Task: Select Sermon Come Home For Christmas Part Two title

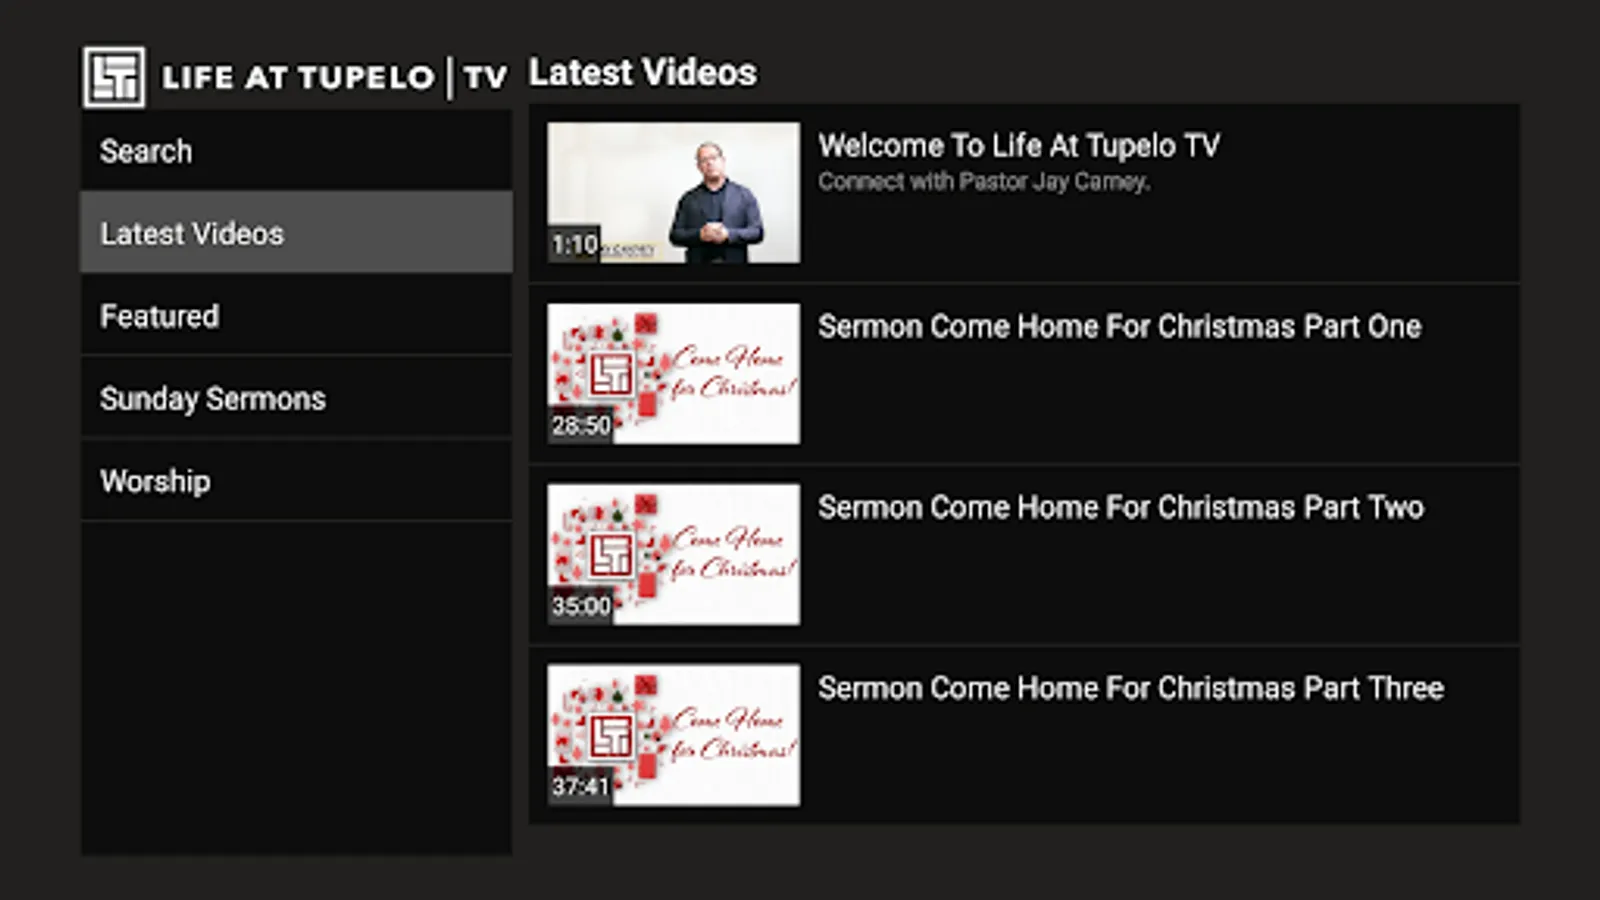Action: [1121, 508]
